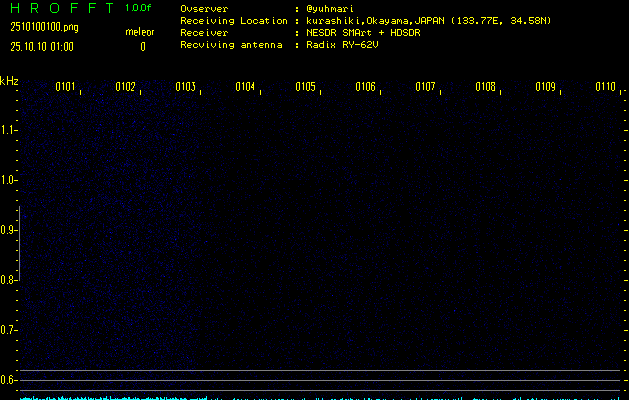This screenshot has width=629, height=400.
Task: Click the Receiver label
Action: pyautogui.click(x=204, y=32)
